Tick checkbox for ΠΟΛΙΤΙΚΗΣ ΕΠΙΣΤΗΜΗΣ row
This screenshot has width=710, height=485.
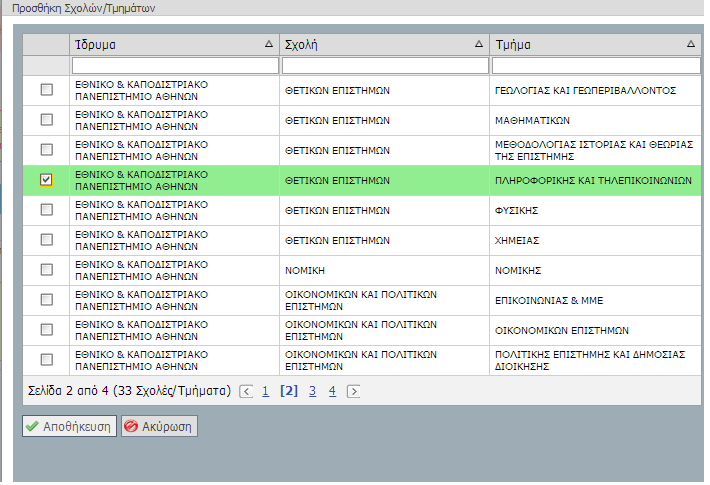point(47,360)
